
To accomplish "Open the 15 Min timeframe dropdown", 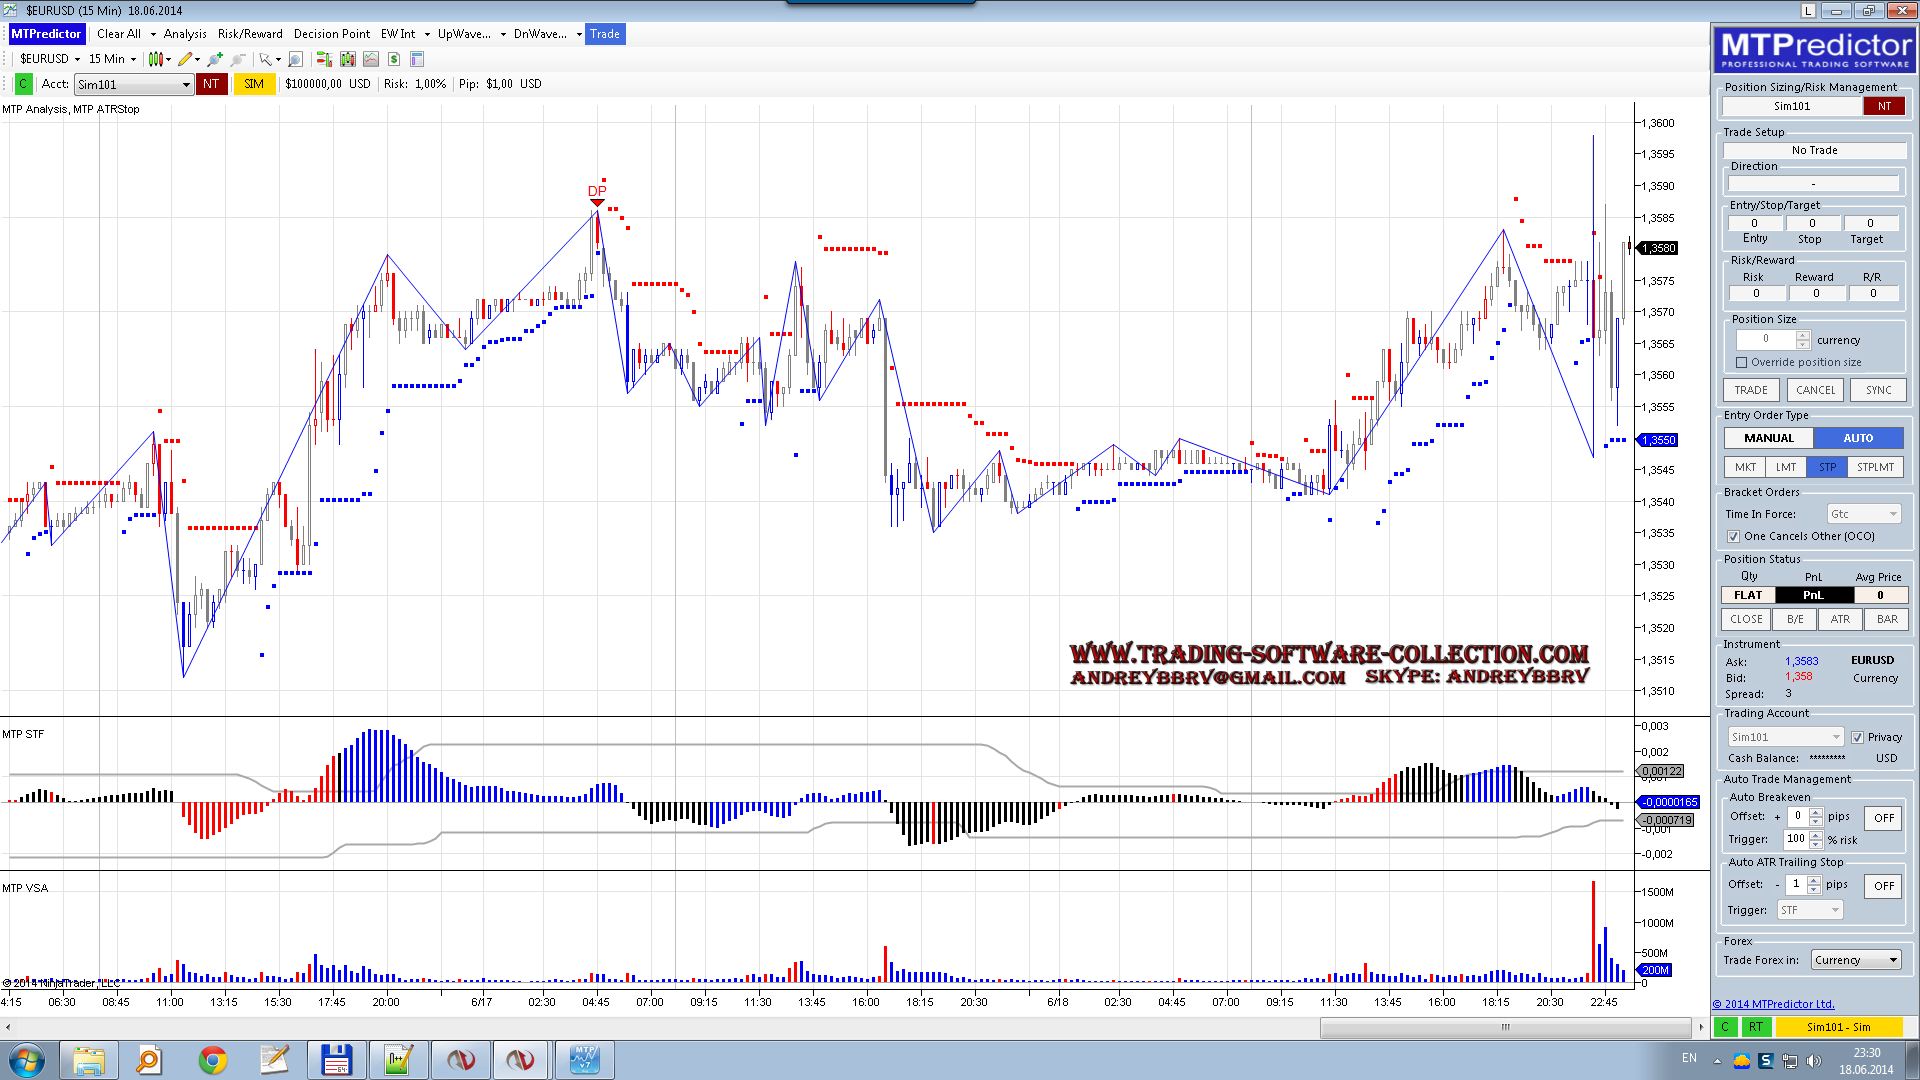I will pyautogui.click(x=112, y=59).
